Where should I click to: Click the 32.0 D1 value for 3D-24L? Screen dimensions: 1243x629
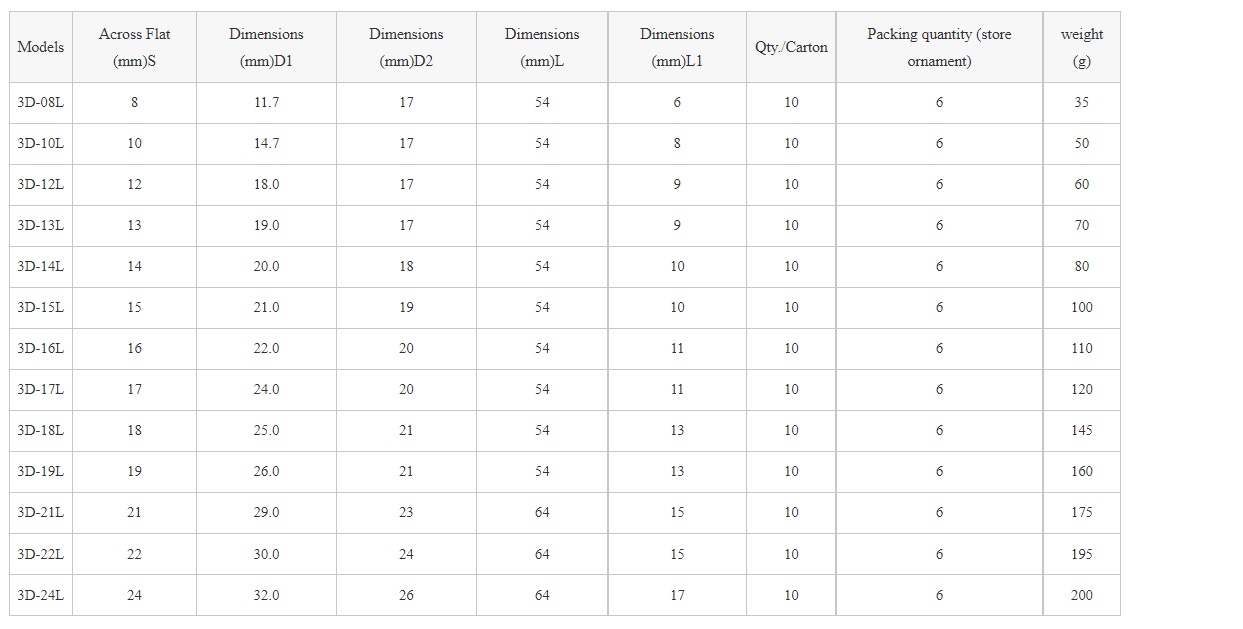point(266,595)
